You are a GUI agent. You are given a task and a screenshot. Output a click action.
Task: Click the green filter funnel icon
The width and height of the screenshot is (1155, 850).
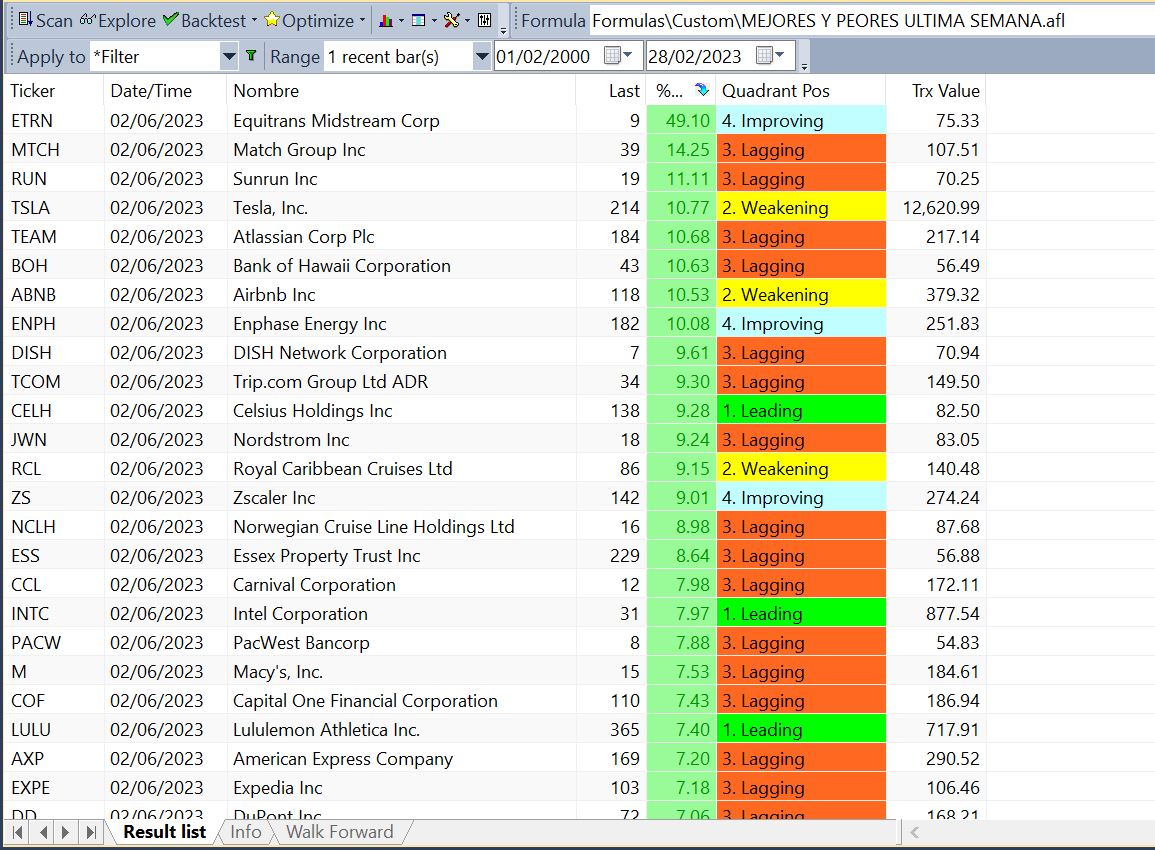click(251, 55)
